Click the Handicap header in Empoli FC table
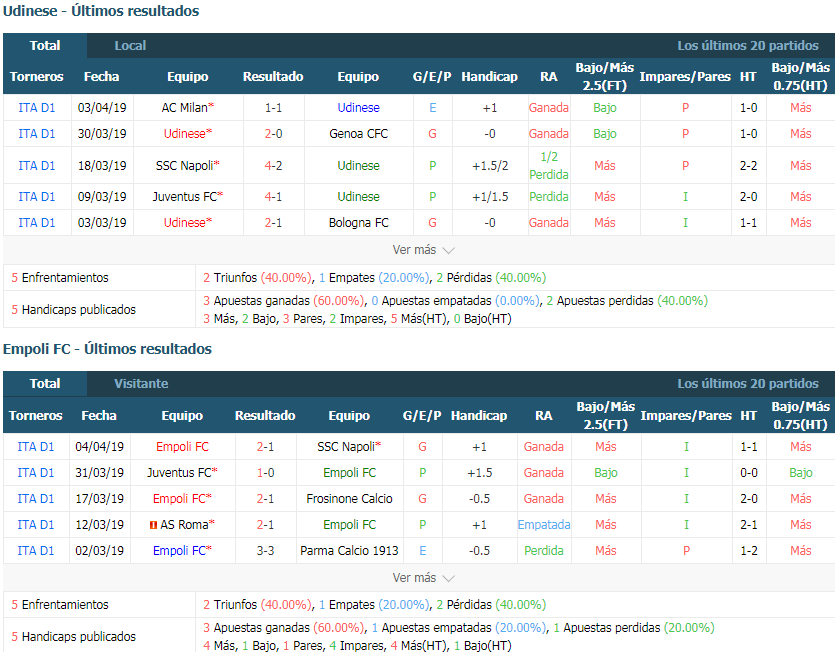The image size is (835, 652). point(479,415)
